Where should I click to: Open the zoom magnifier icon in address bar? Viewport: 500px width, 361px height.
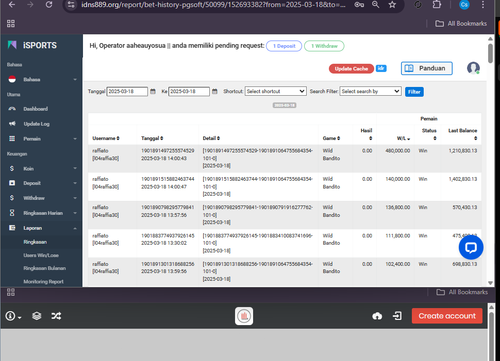[x=376, y=5]
